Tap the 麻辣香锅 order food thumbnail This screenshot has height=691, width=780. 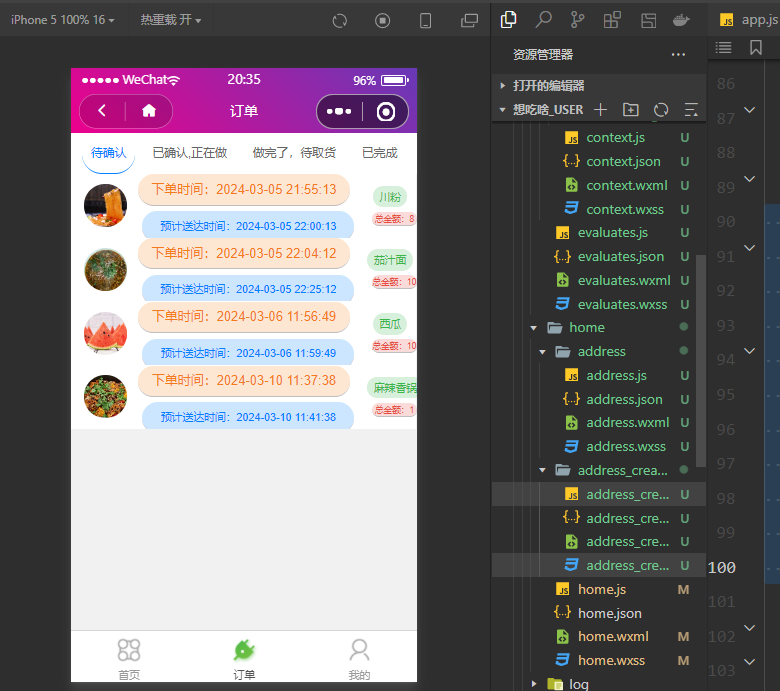point(105,396)
